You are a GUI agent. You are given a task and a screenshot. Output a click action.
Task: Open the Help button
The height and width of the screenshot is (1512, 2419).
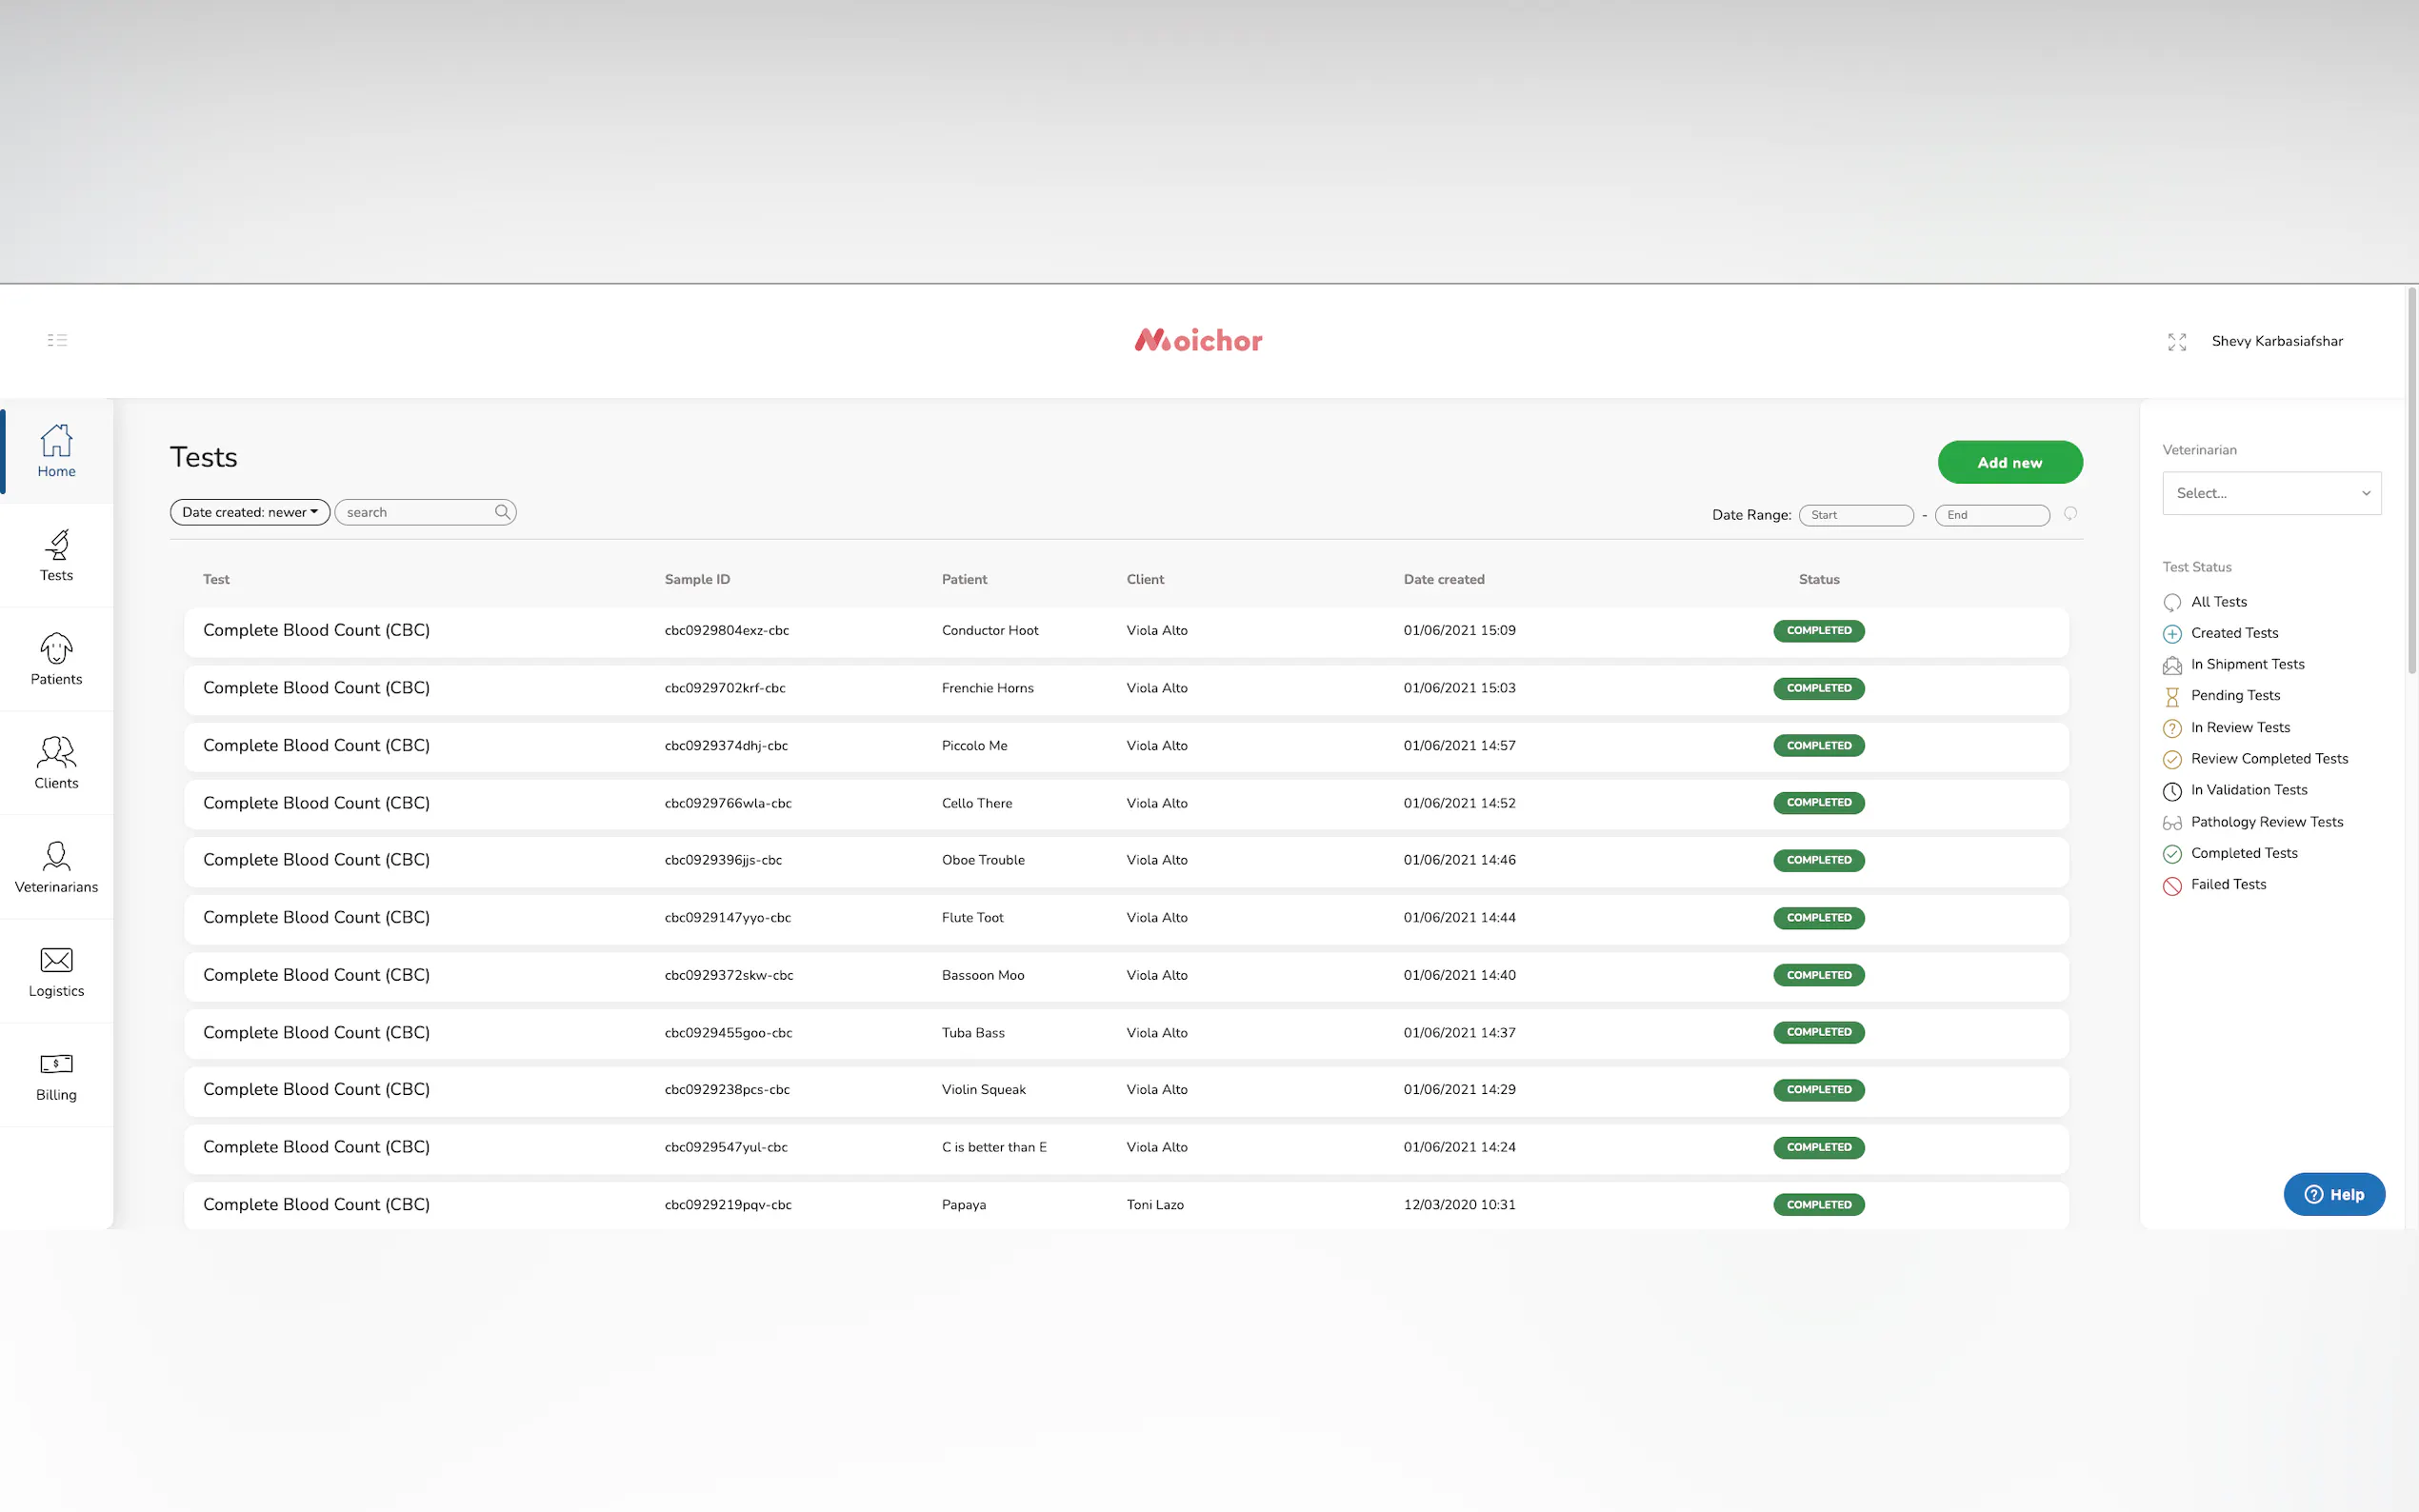pyautogui.click(x=2333, y=1194)
